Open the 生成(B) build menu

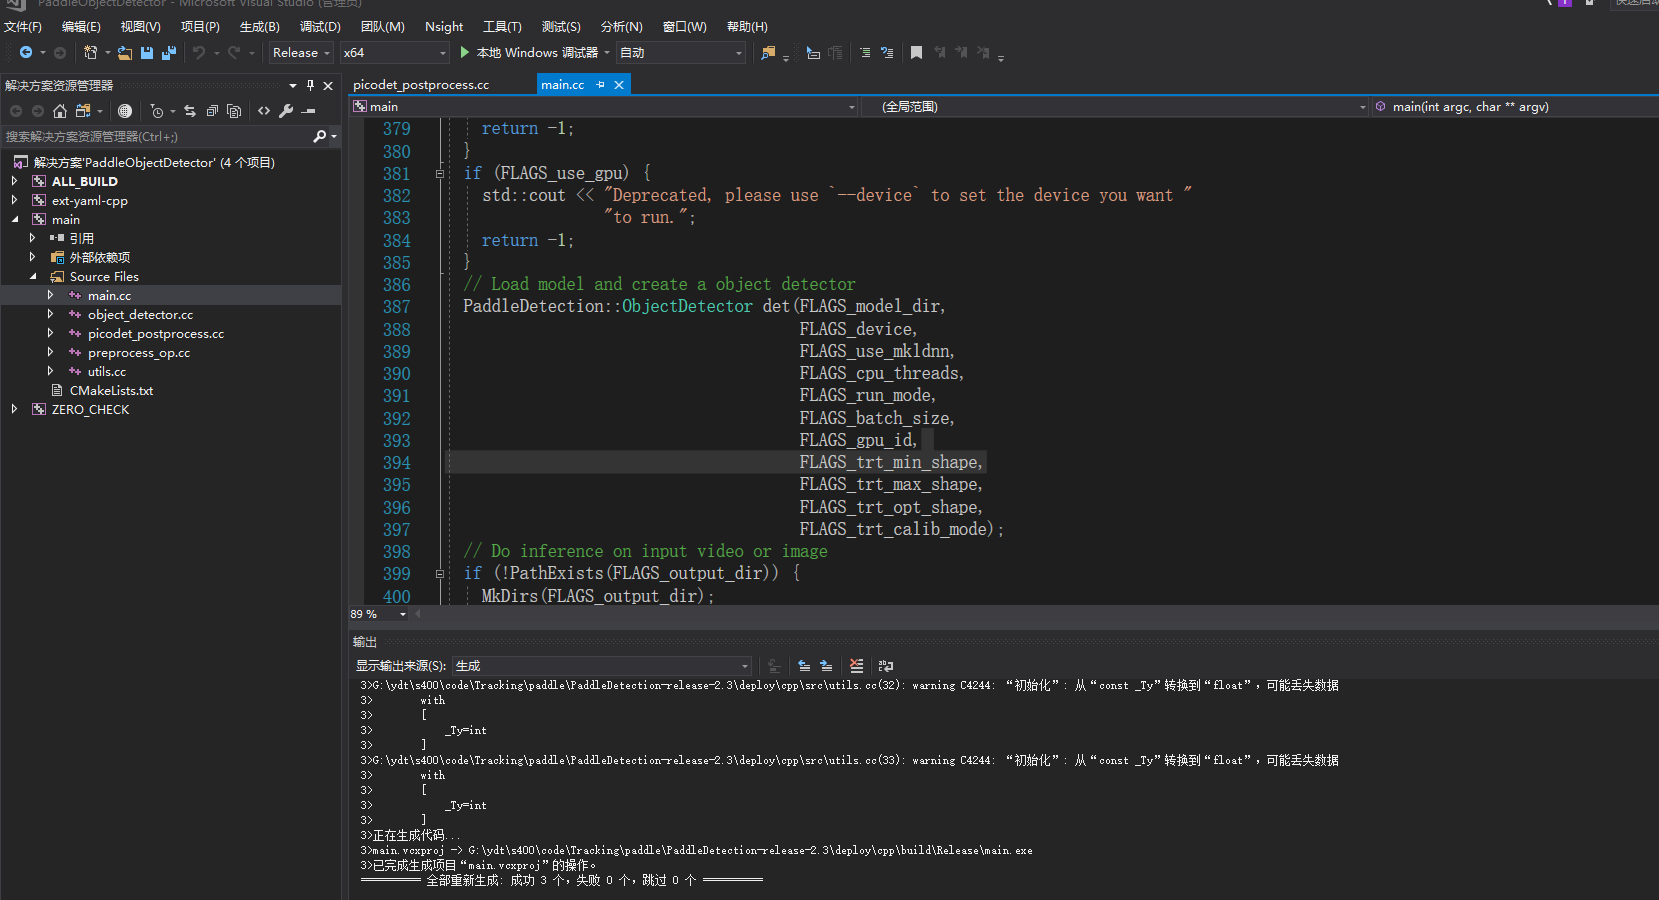click(259, 26)
